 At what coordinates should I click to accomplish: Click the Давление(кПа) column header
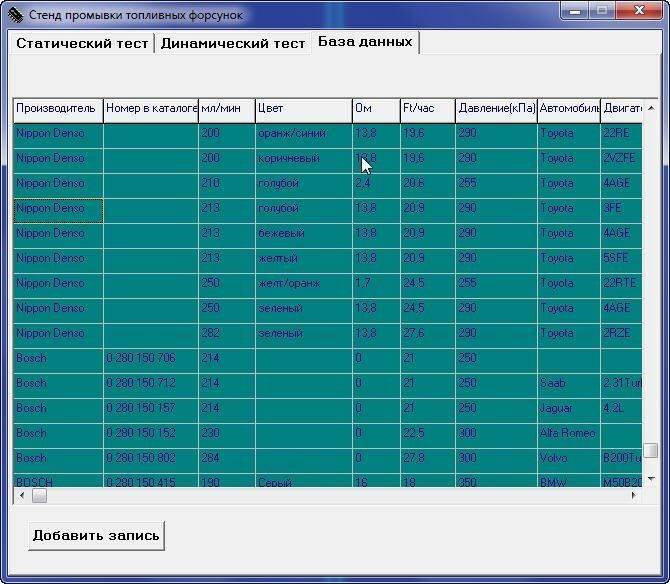point(495,108)
